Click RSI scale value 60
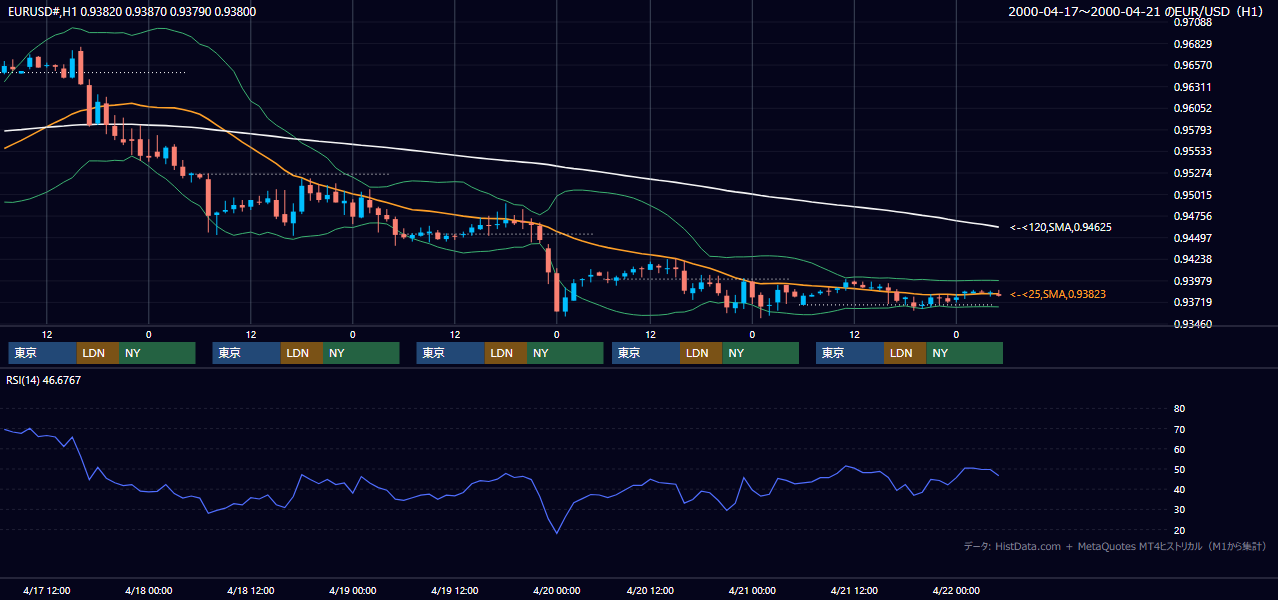 tap(1179, 449)
